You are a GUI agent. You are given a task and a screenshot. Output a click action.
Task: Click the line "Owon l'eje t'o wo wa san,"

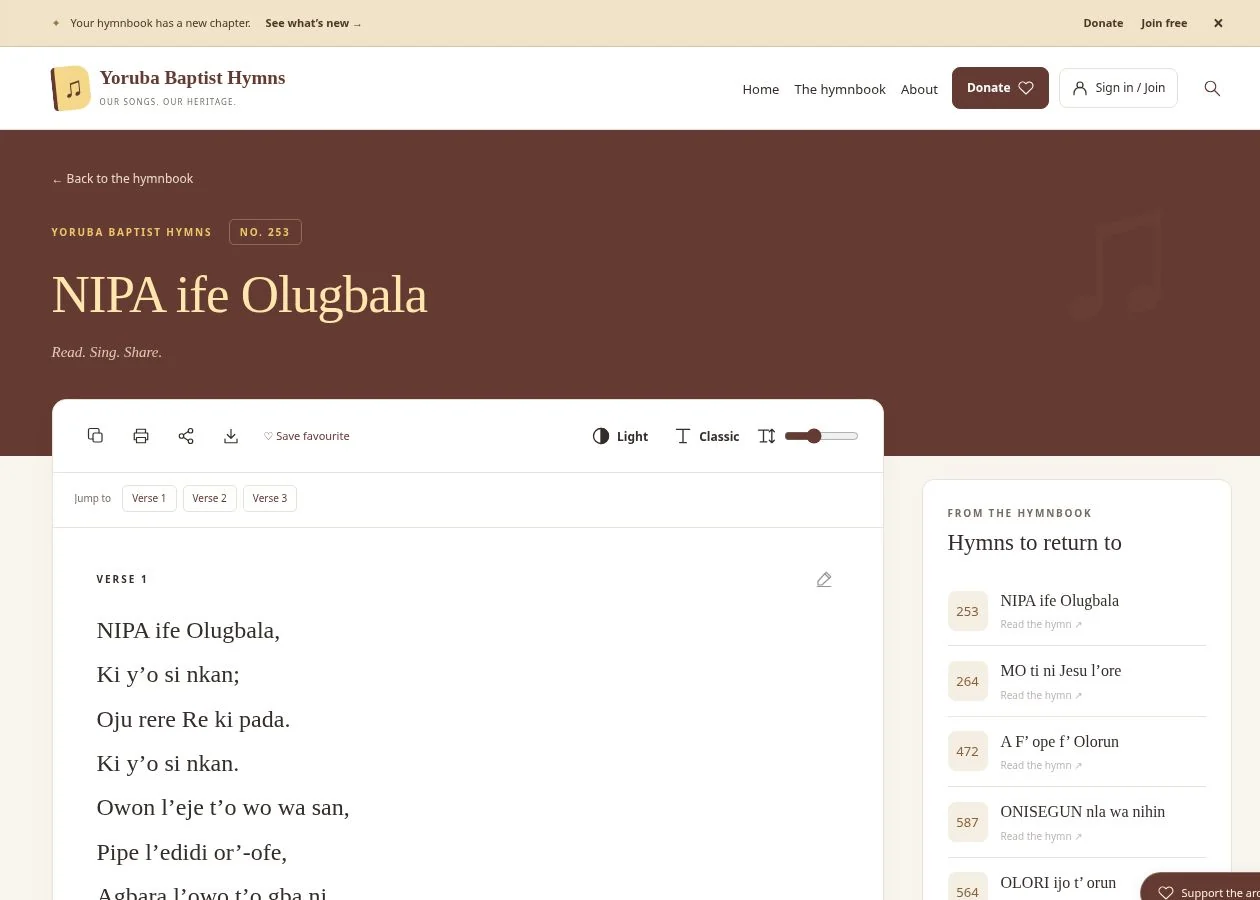[223, 808]
